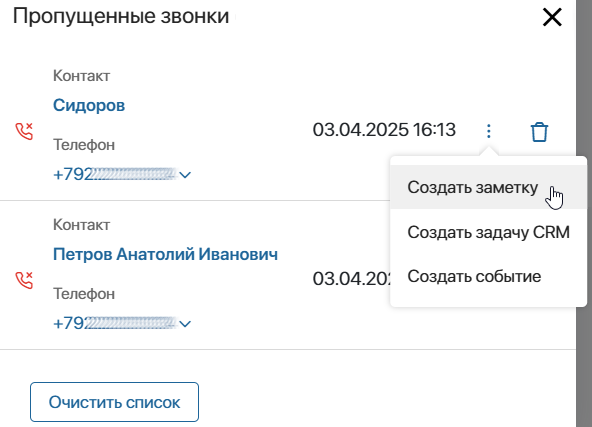592x427 pixels.
Task: Click the Телефон label under Сидоров
Action: click(x=84, y=145)
